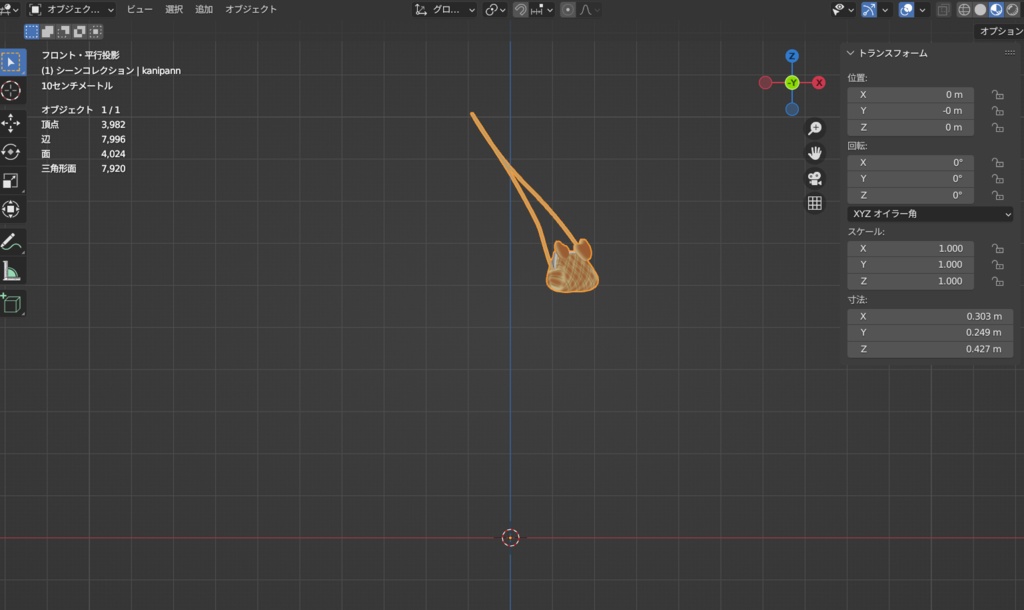Click the negative Z gizmo ball
1024x610 pixels.
point(792,110)
